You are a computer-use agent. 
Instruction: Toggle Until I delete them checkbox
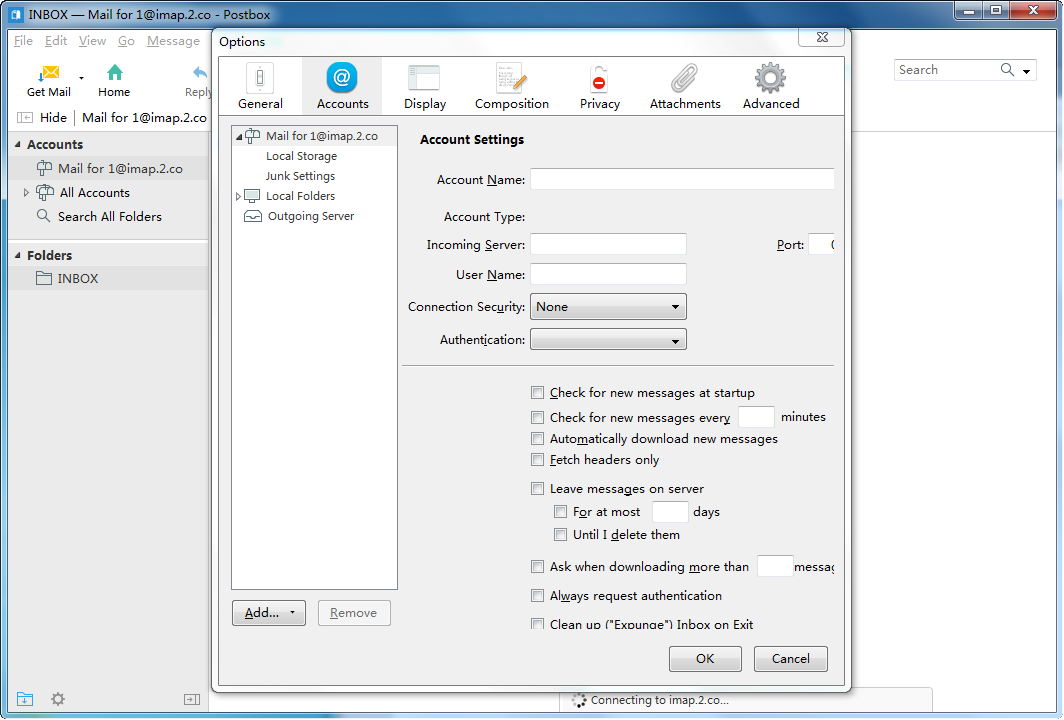pyautogui.click(x=560, y=535)
